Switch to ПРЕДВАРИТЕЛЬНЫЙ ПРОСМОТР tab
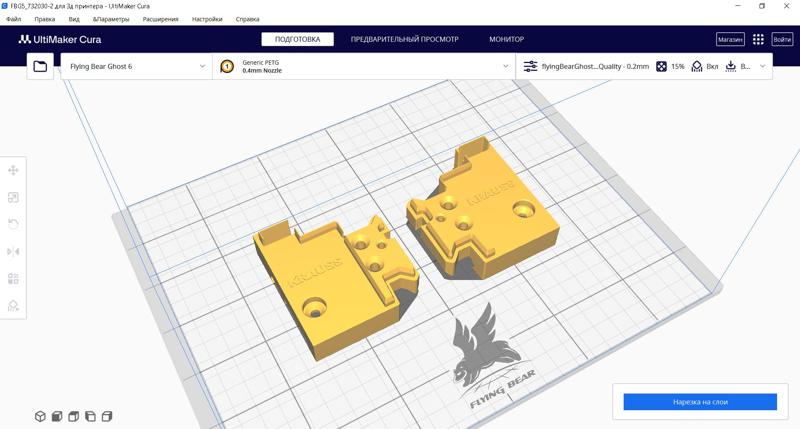The image size is (800, 429). 405,39
